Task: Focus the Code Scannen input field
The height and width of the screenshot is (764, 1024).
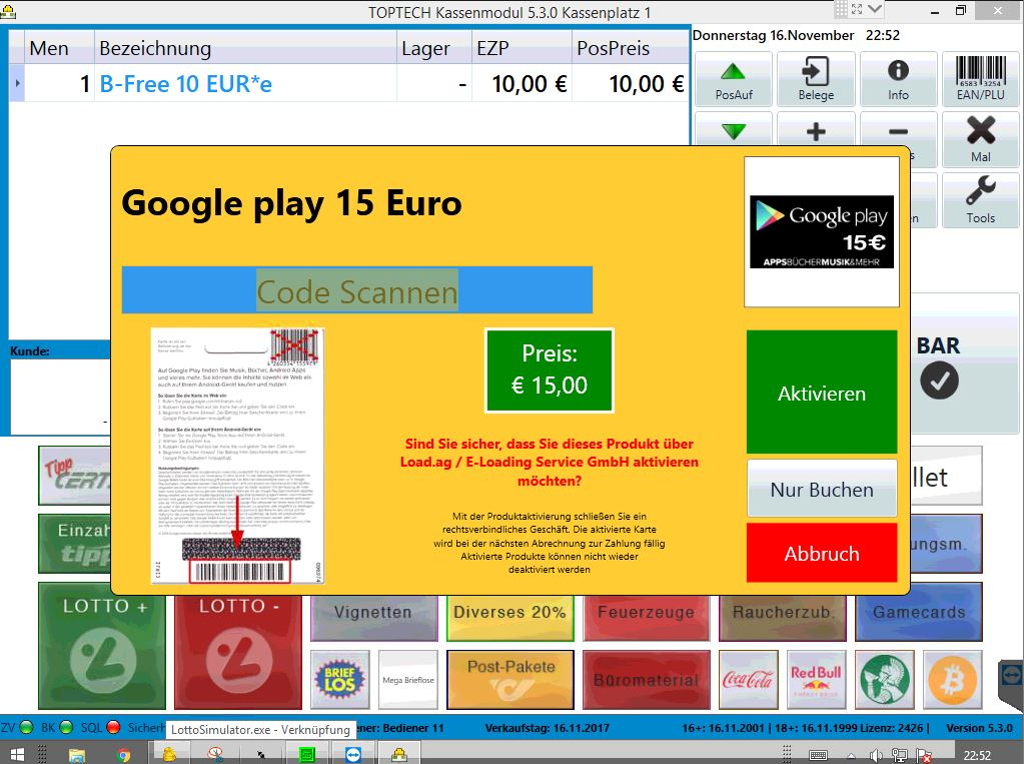Action: tap(357, 291)
